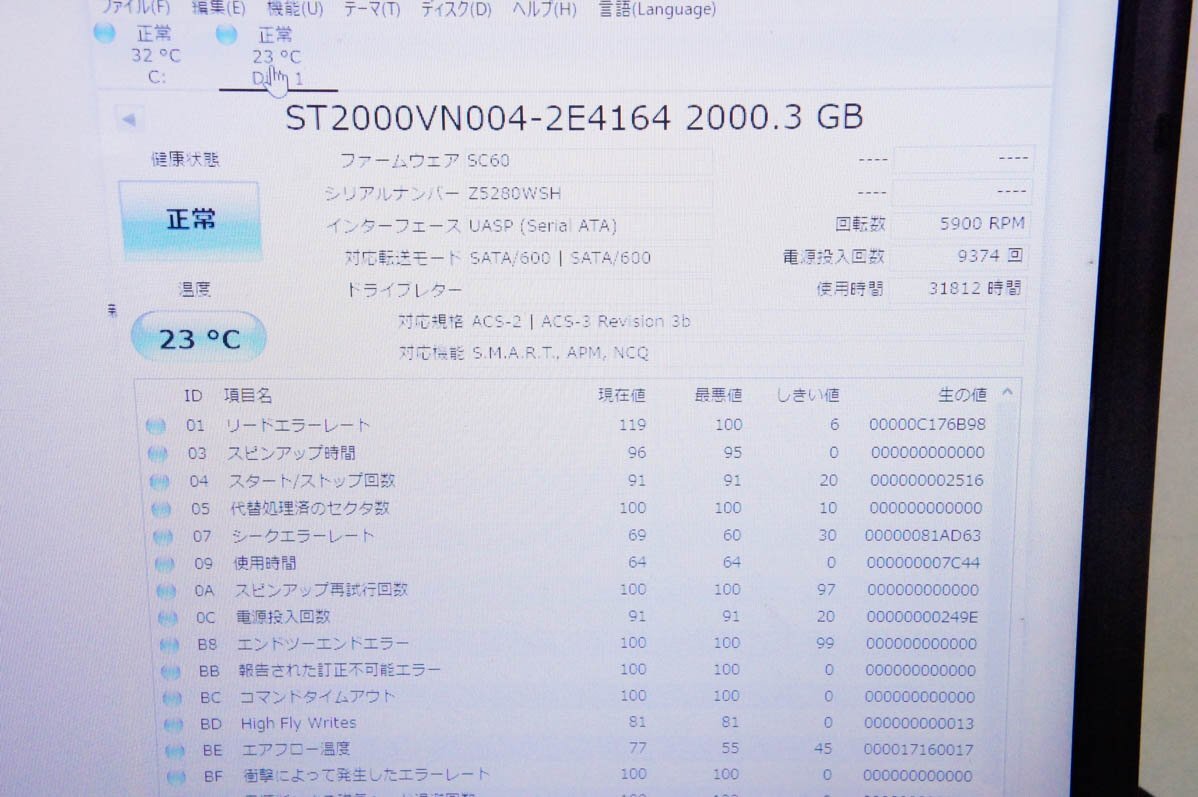Open the ディスク(D) menu
Viewport: 1198px width, 797px height.
click(x=454, y=9)
